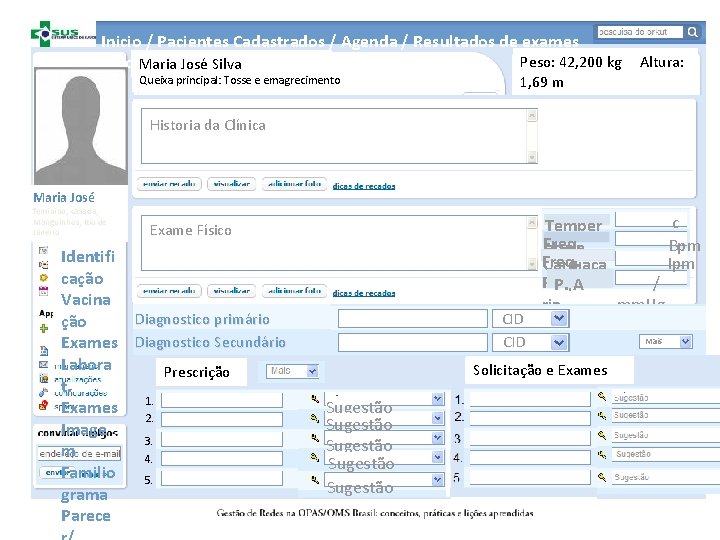Click Solicitação e Exames row 1 text field
720x540 pixels.
[530, 399]
